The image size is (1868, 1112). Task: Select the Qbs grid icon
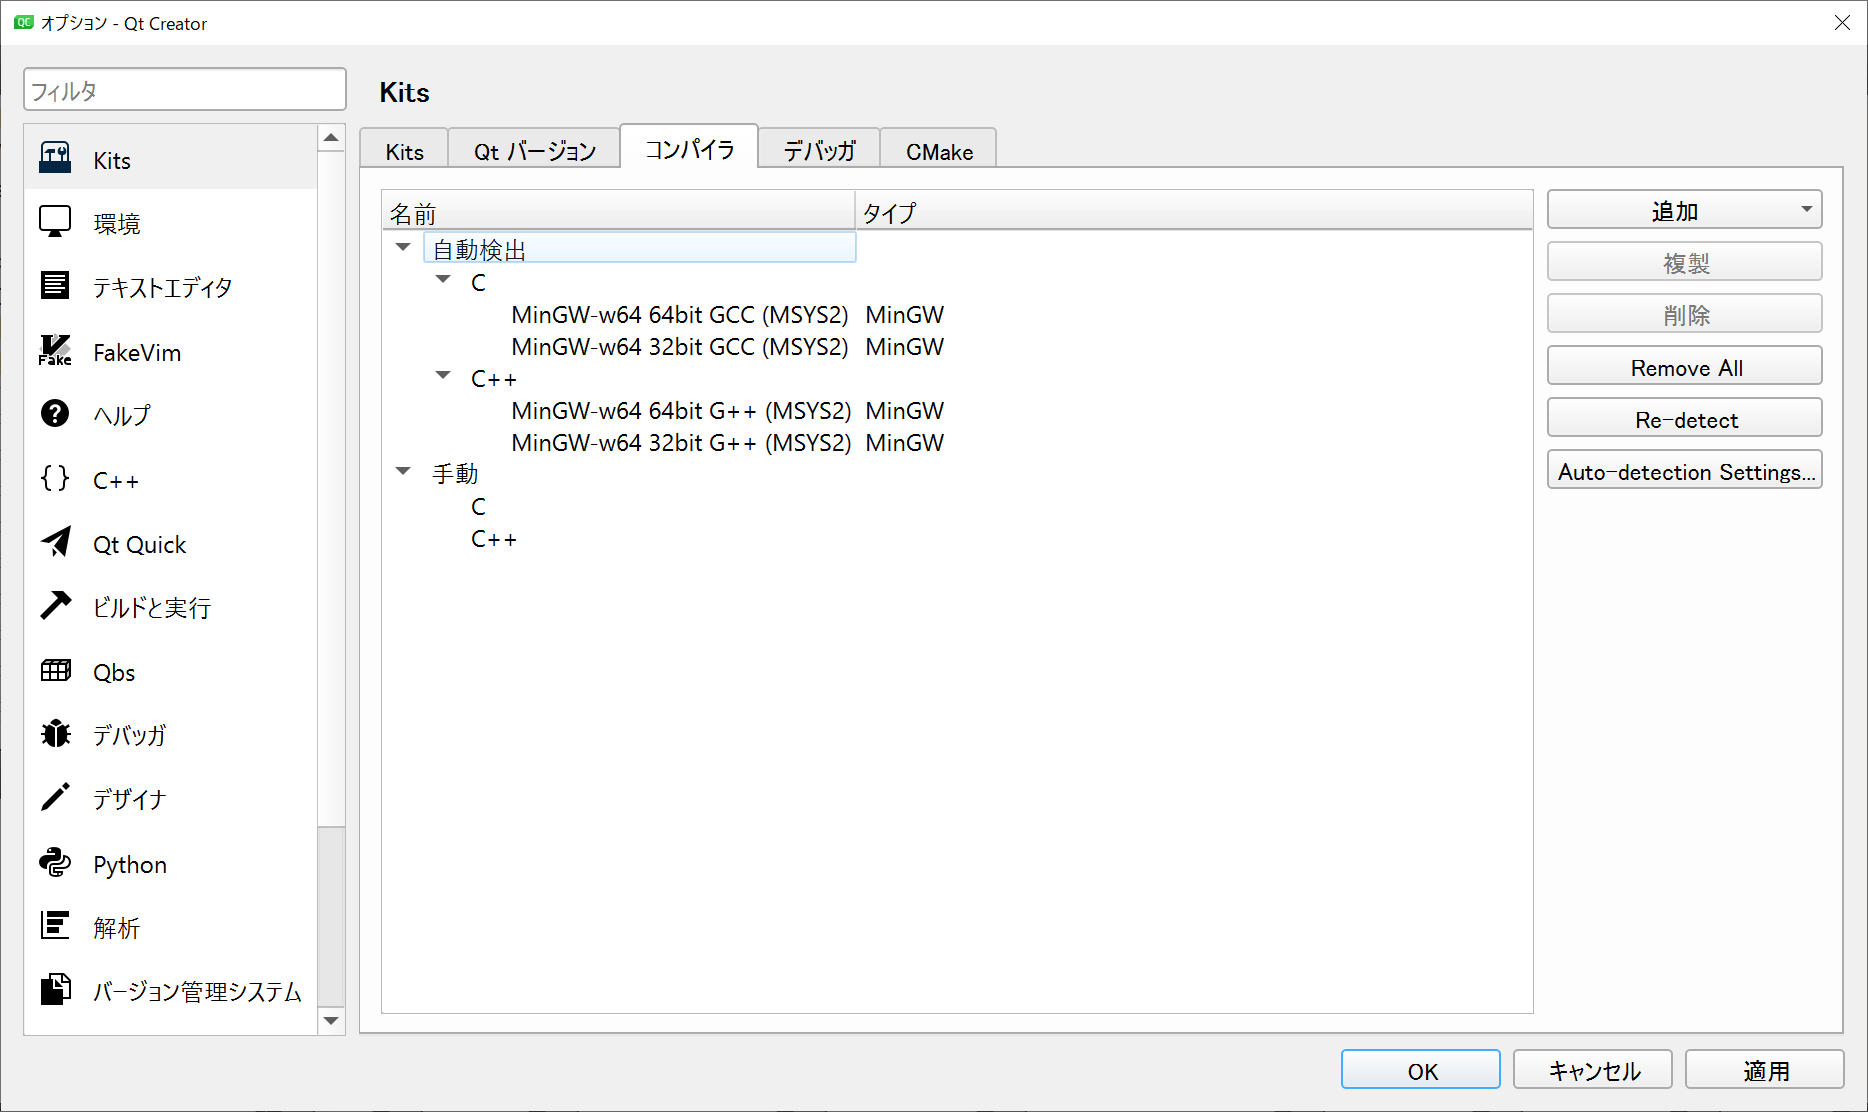(x=55, y=670)
